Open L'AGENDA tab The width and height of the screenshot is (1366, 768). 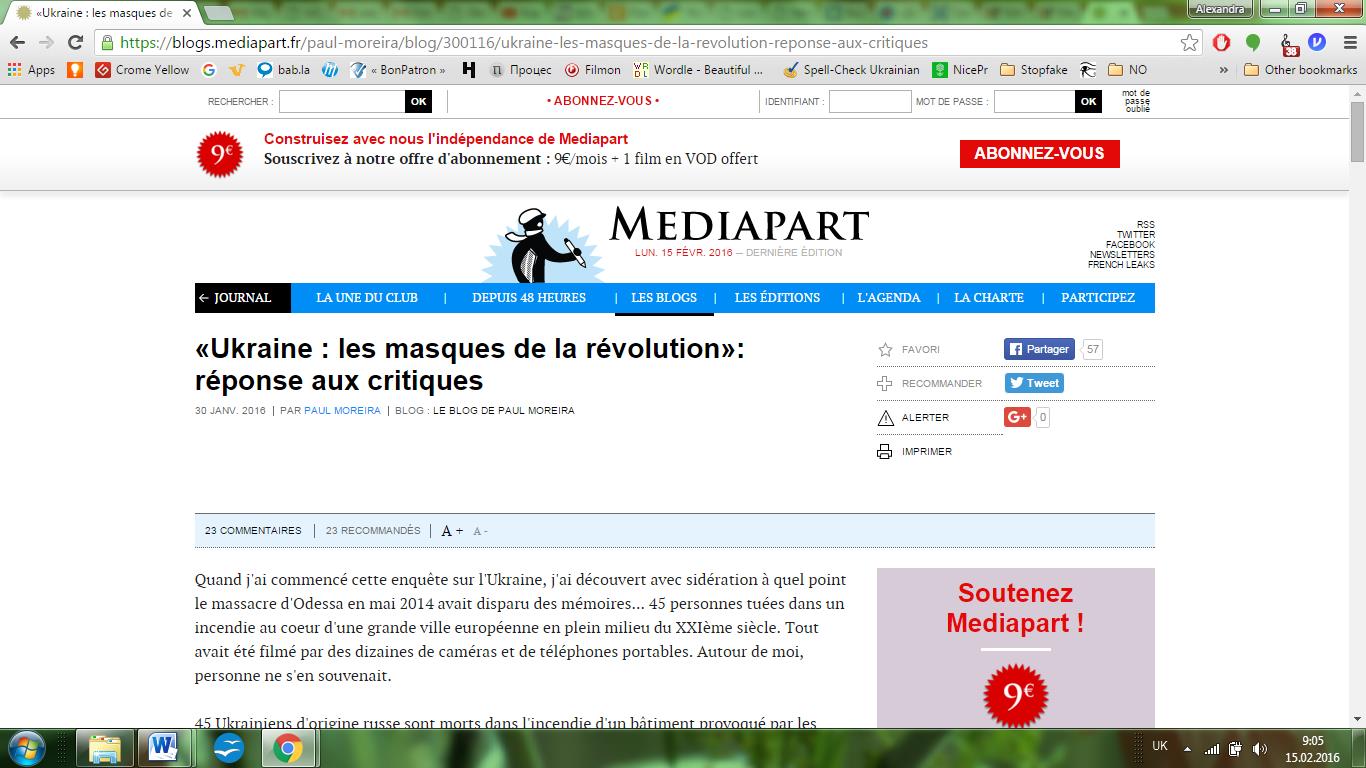[x=889, y=298]
